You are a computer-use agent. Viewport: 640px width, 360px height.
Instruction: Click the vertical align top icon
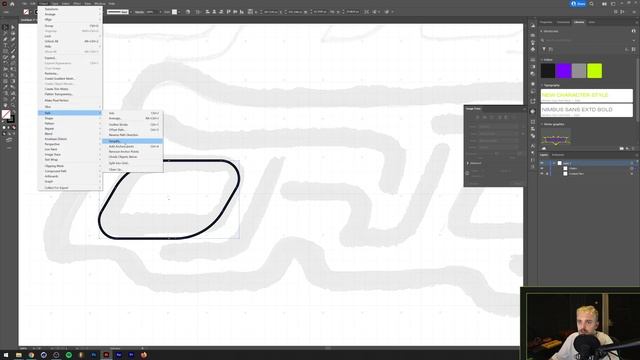click(x=228, y=12)
